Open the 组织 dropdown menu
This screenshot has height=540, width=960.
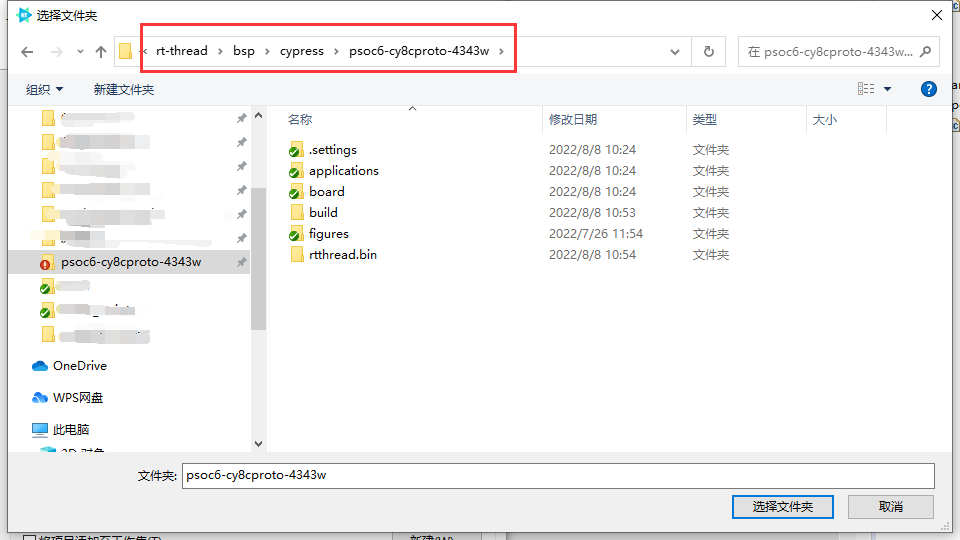pos(44,90)
